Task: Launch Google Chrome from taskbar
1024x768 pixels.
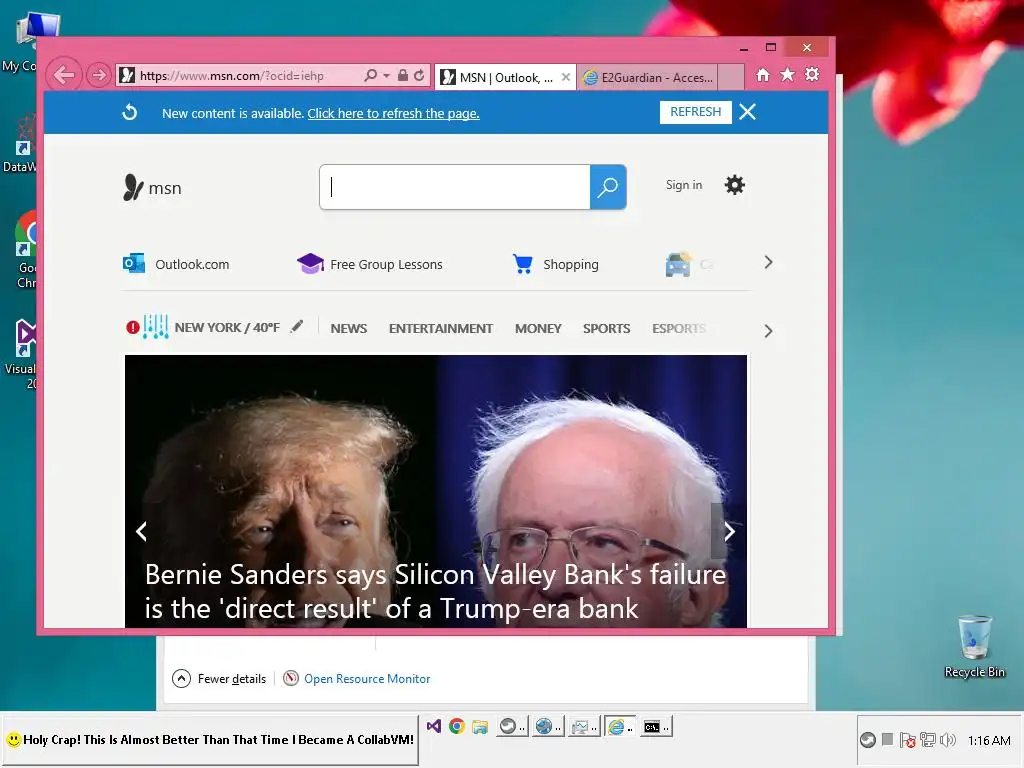Action: (x=457, y=726)
